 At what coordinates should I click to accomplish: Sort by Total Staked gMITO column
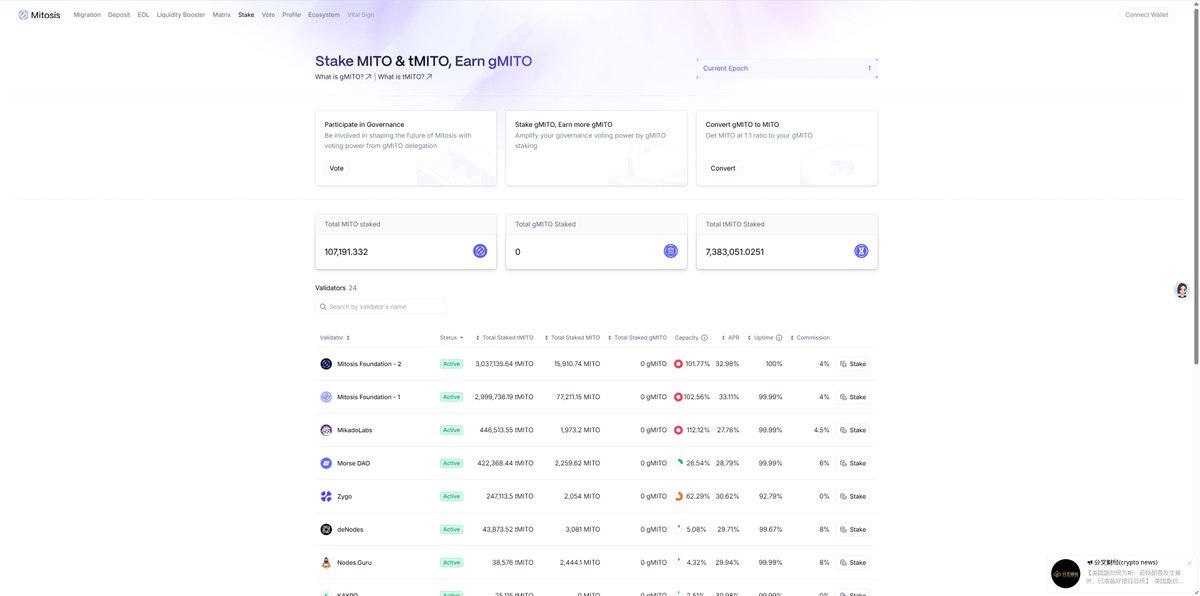click(x=636, y=338)
